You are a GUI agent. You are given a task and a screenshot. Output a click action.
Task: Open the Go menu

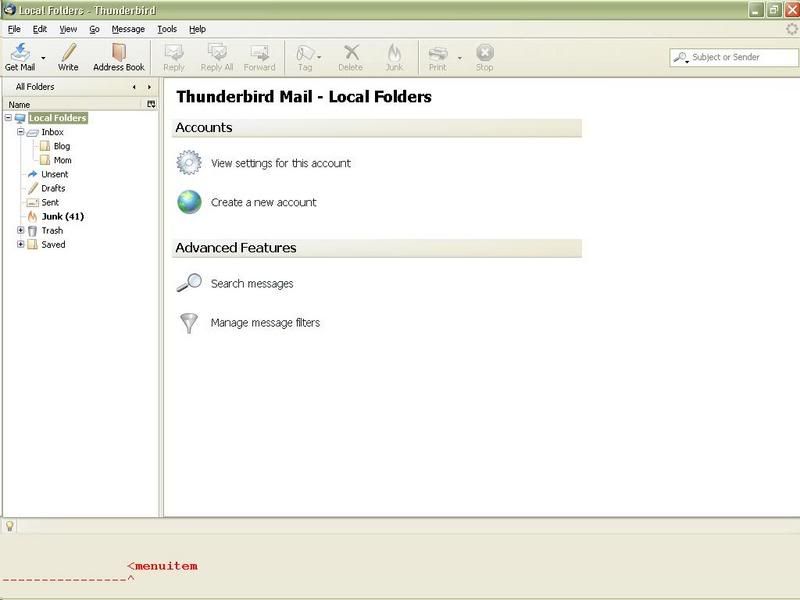point(94,29)
